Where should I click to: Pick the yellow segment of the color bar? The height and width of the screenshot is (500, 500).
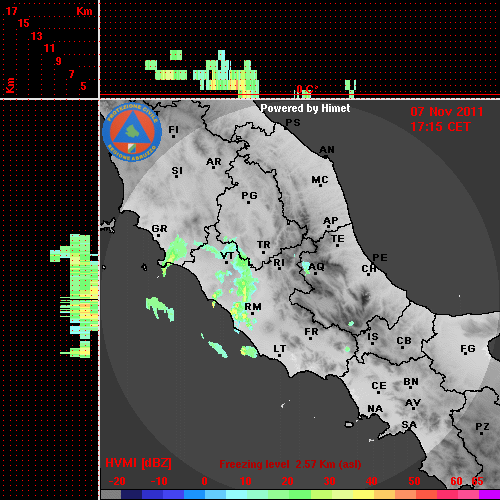point(363,495)
